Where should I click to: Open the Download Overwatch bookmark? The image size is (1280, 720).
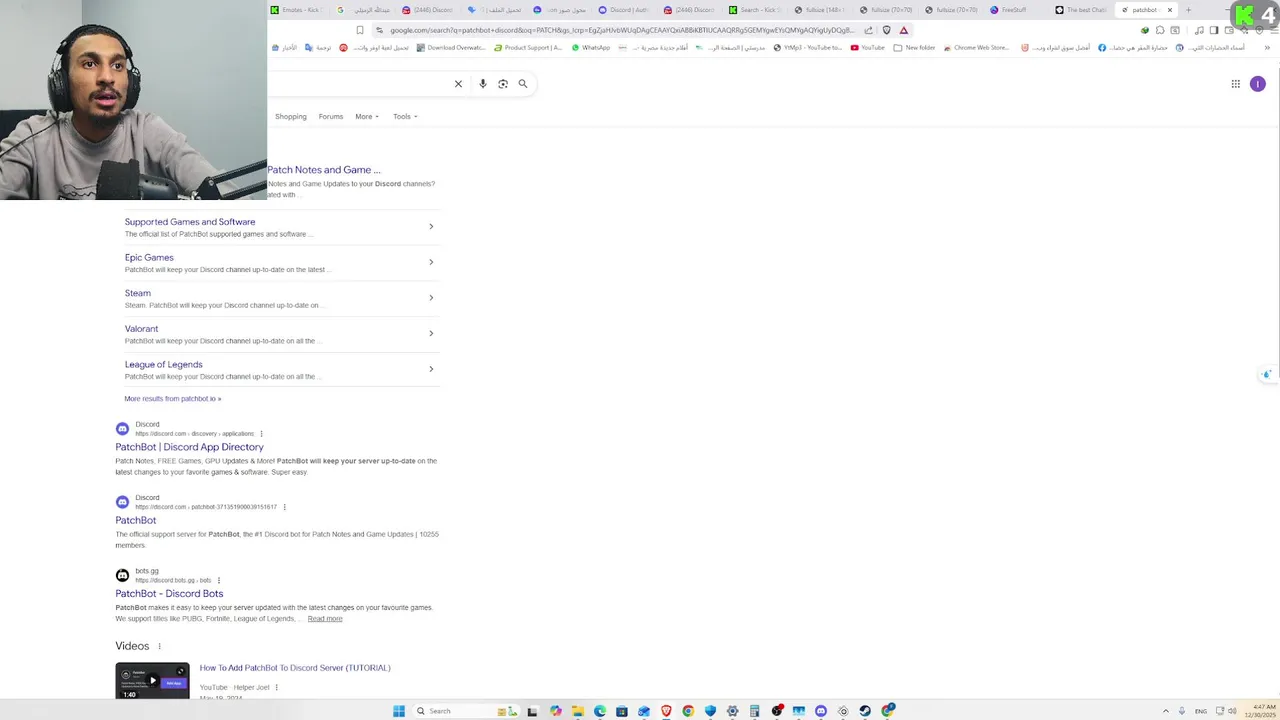point(451,48)
